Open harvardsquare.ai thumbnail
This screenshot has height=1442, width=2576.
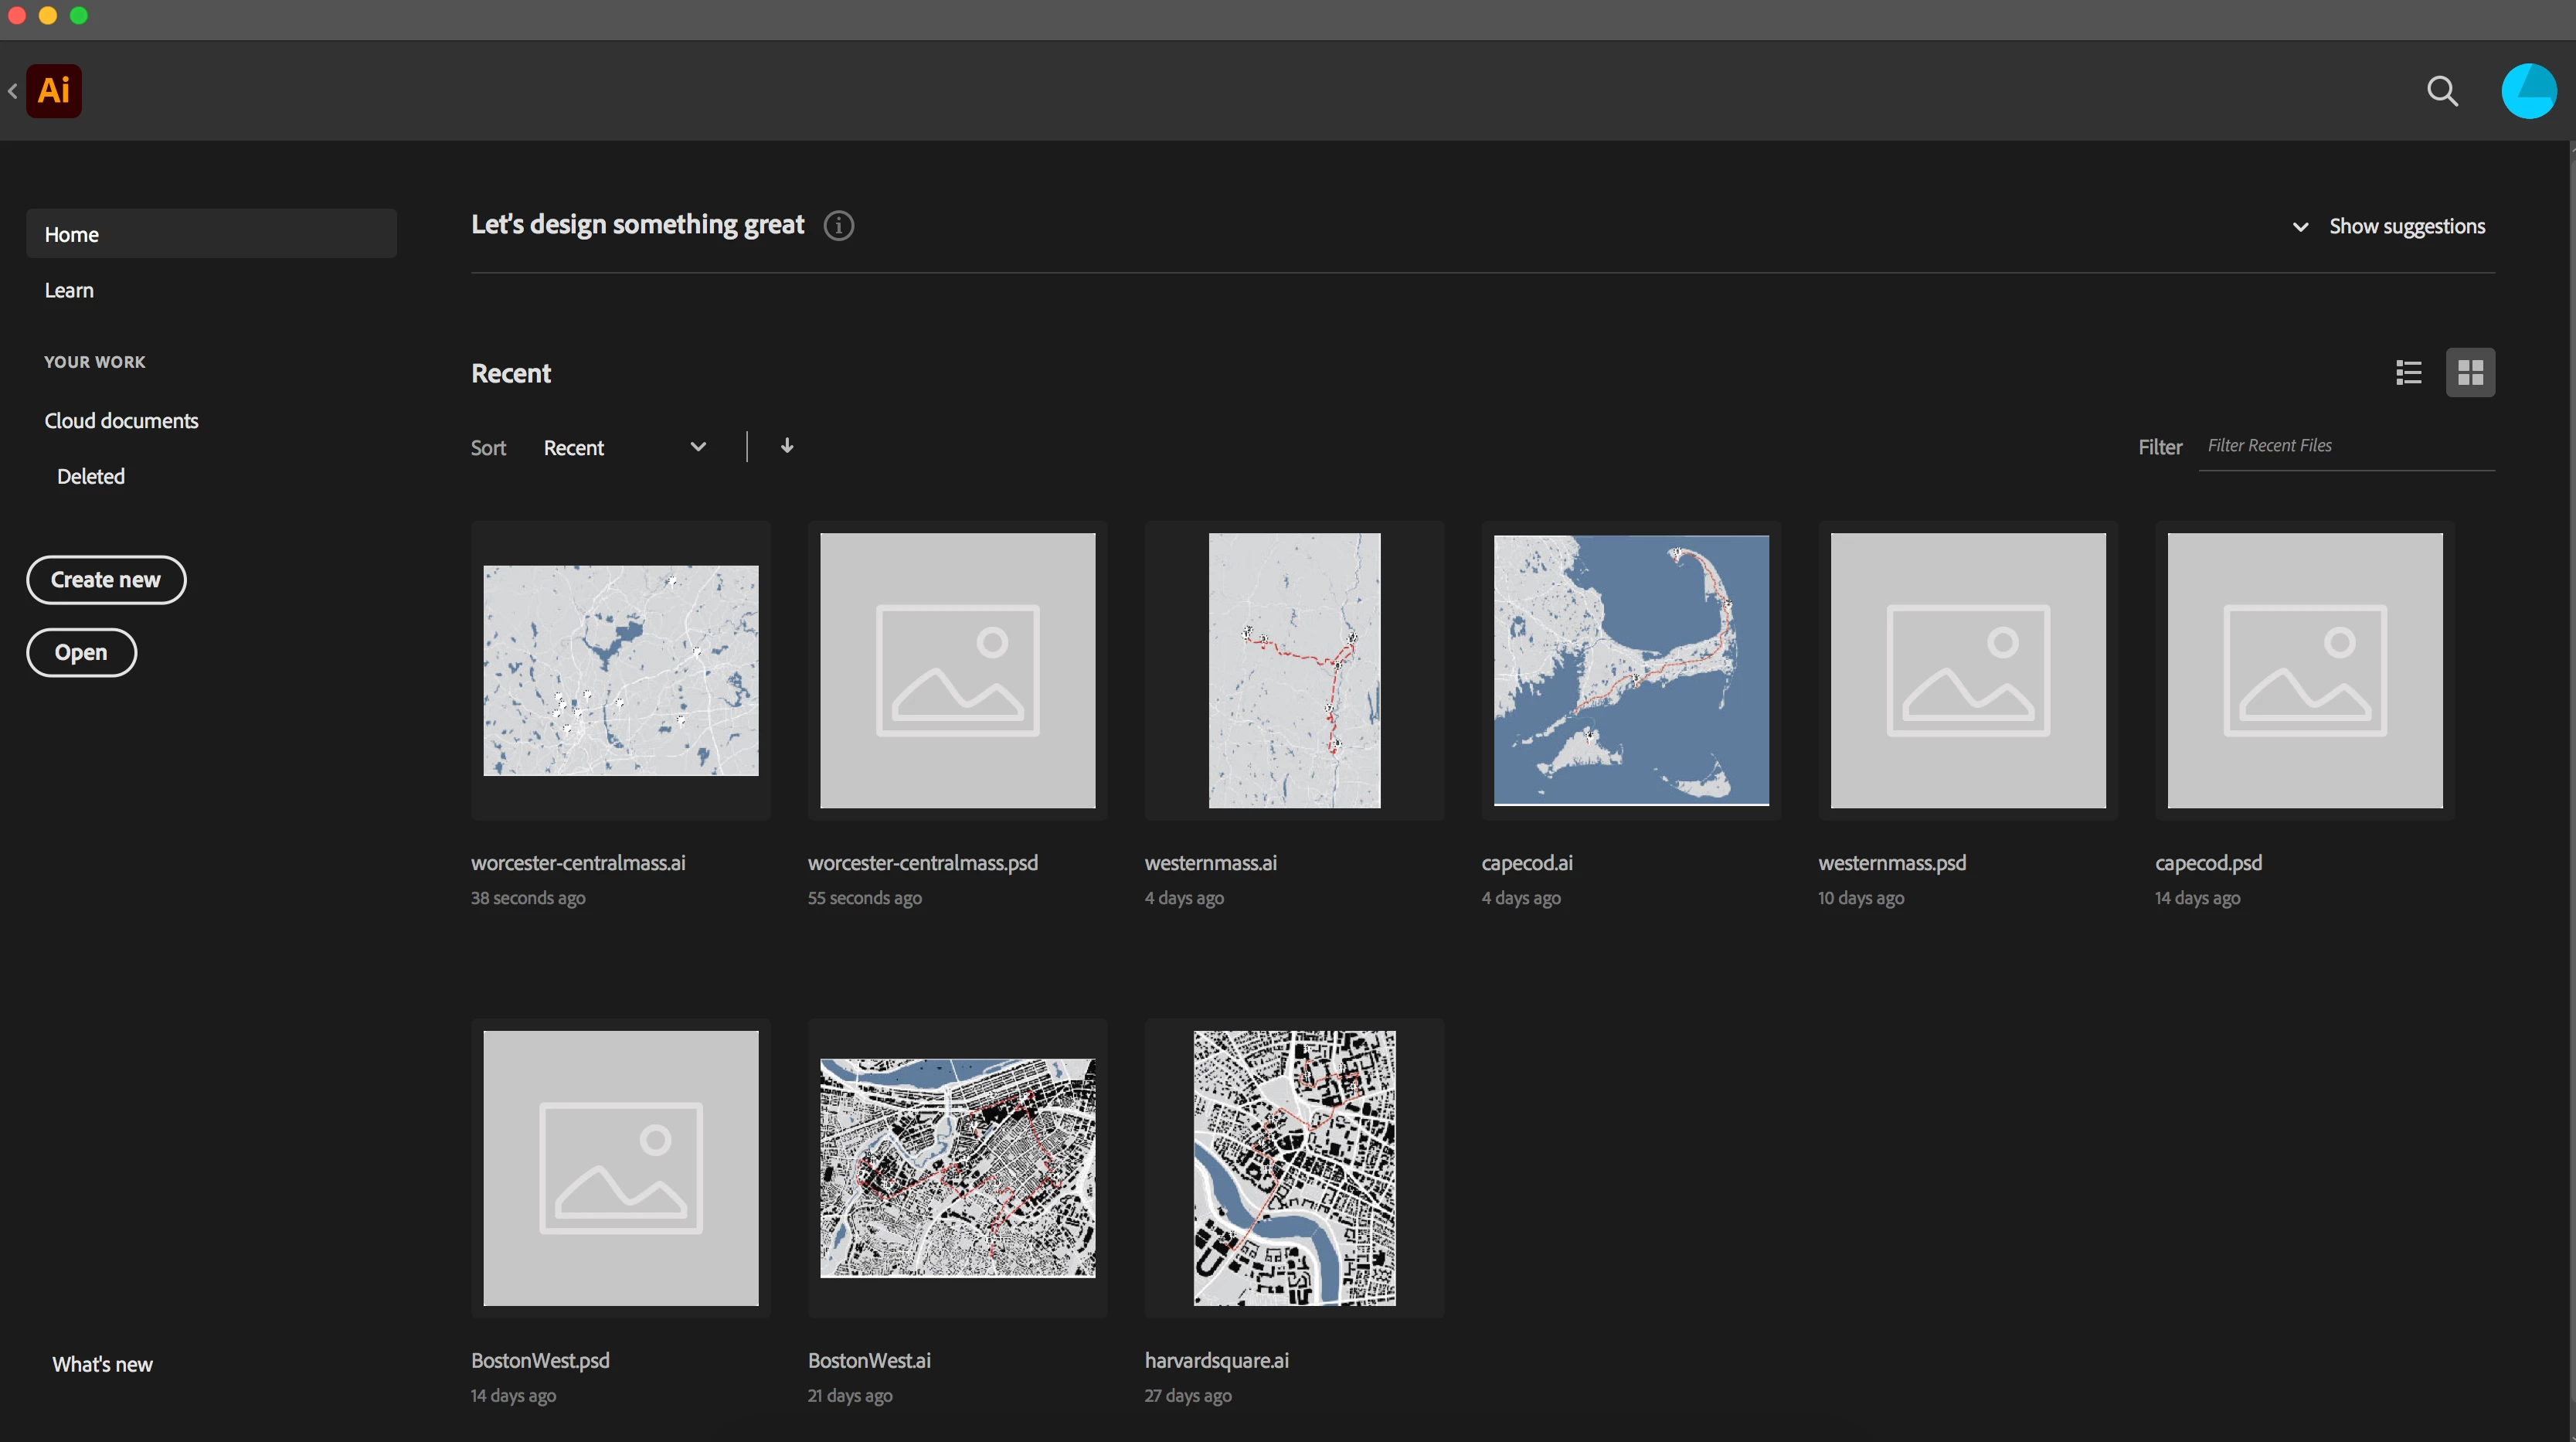(1294, 1168)
